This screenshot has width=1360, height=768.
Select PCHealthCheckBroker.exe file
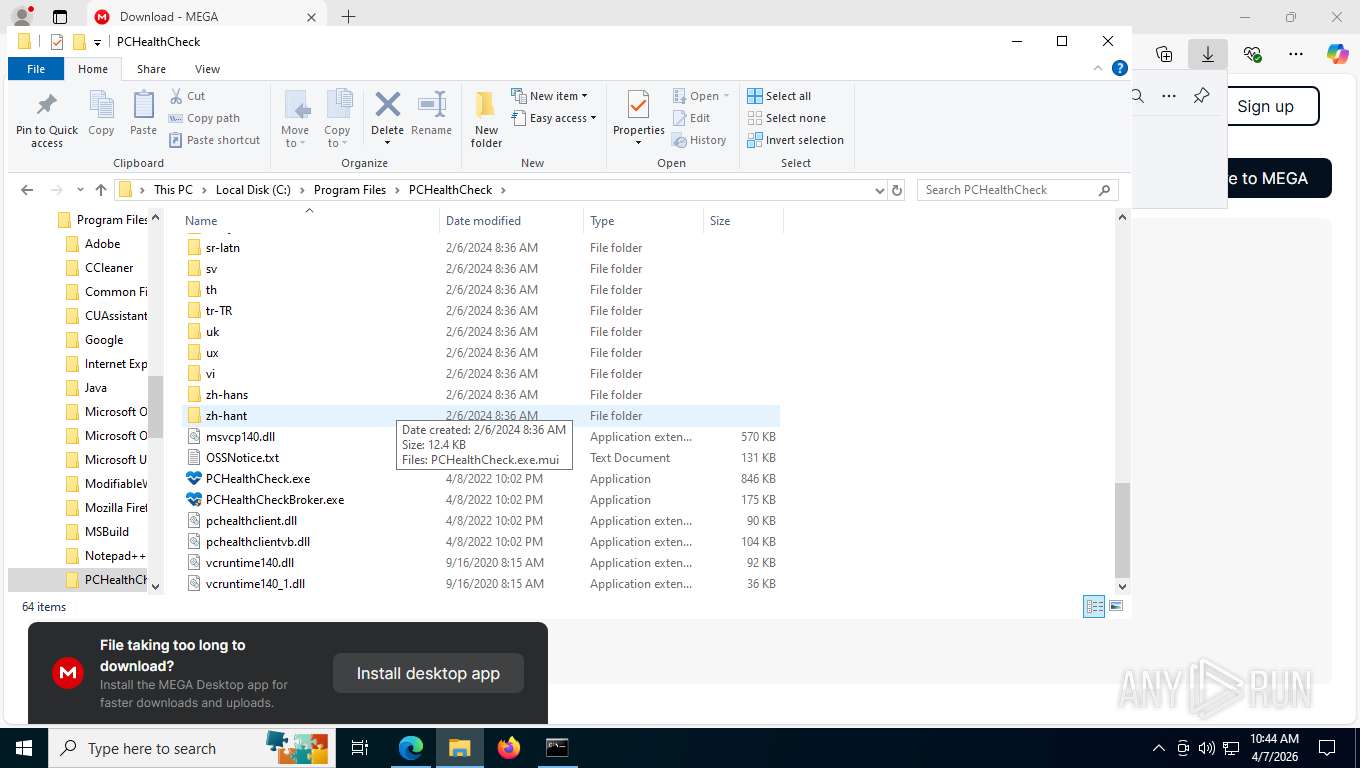click(275, 500)
